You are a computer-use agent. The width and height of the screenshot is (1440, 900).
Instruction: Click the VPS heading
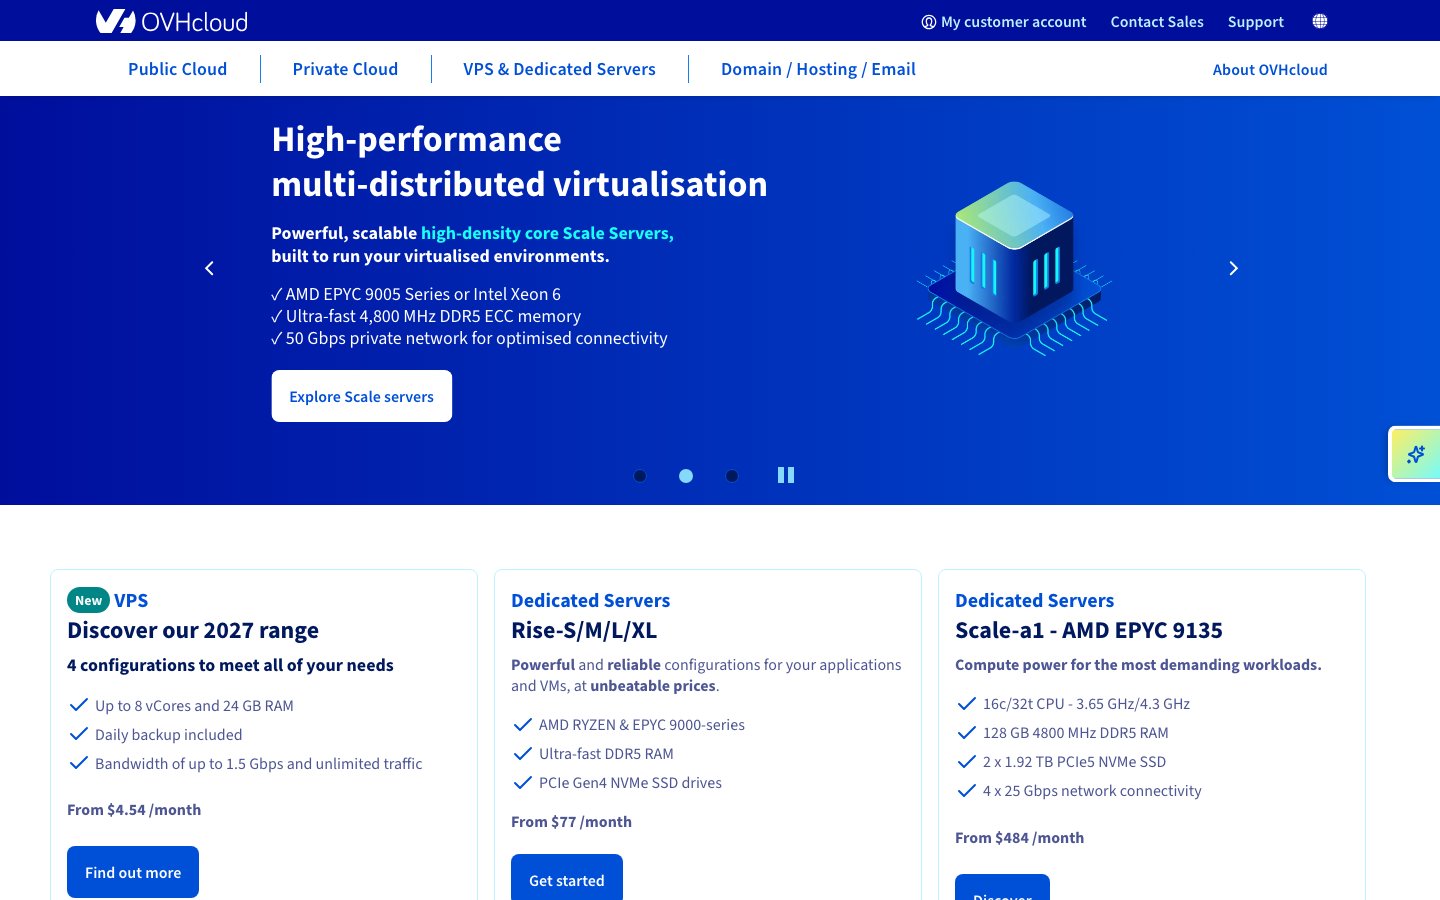pyautogui.click(x=131, y=600)
